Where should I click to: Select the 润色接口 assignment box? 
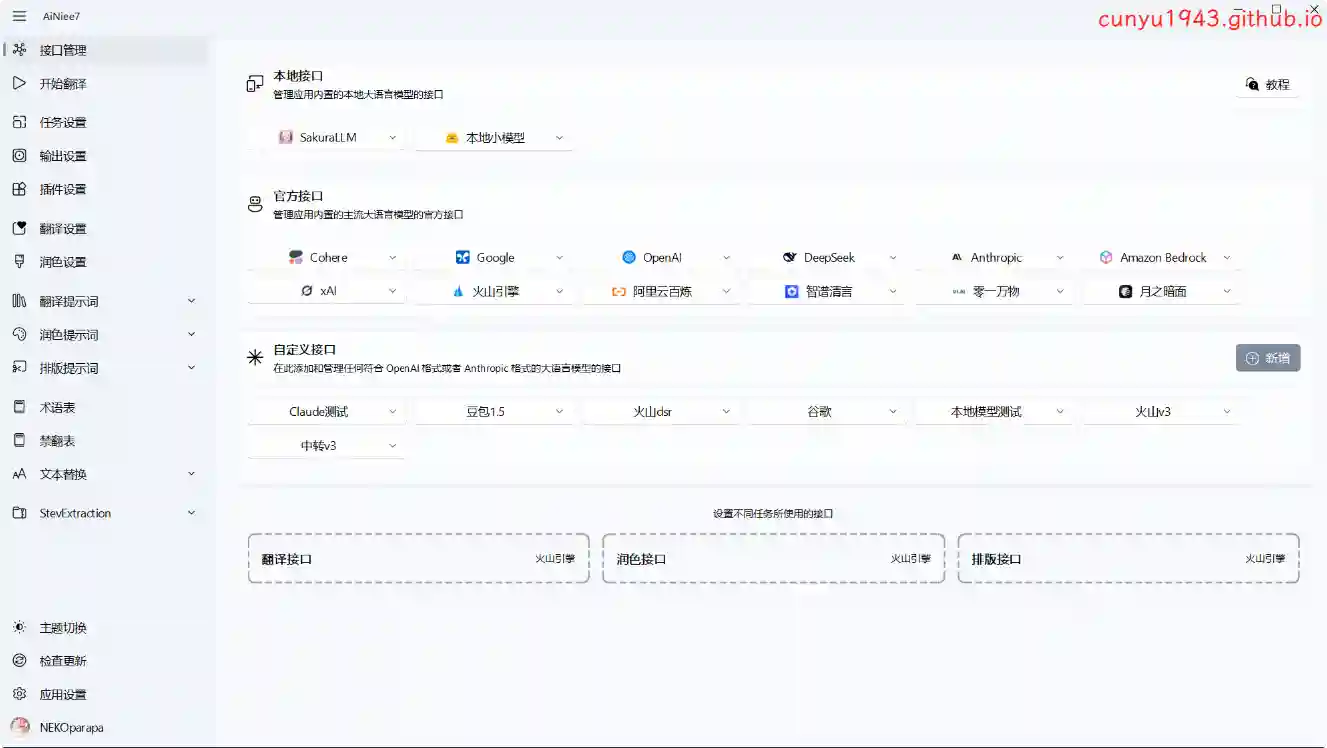773,559
